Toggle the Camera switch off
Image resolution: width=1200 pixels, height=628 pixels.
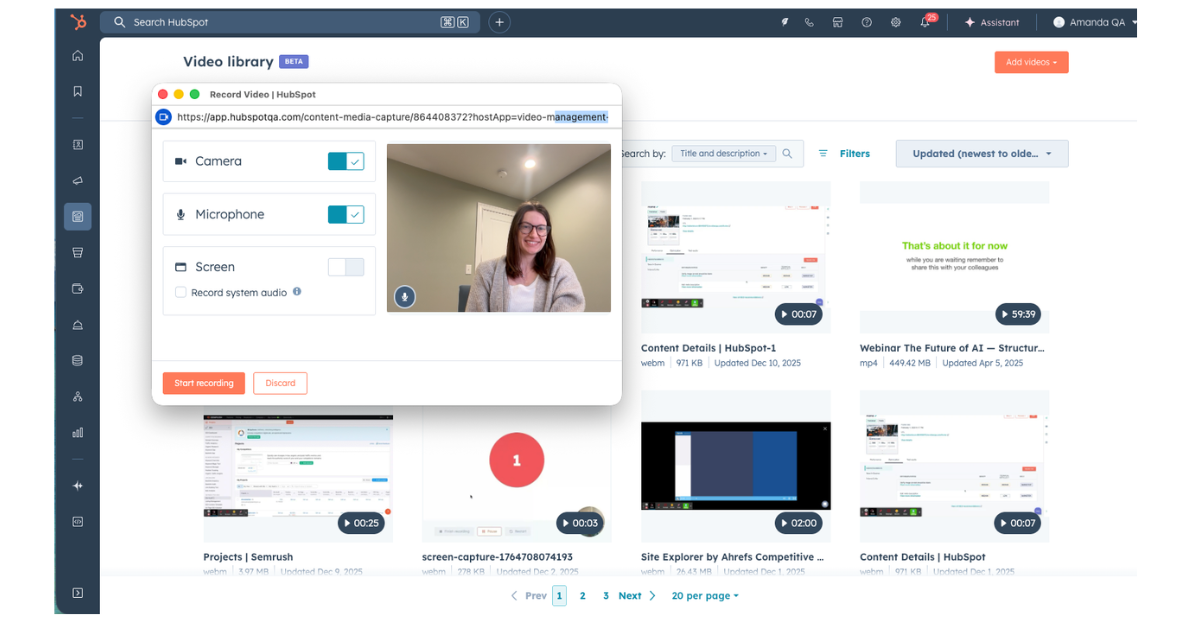tap(345, 161)
